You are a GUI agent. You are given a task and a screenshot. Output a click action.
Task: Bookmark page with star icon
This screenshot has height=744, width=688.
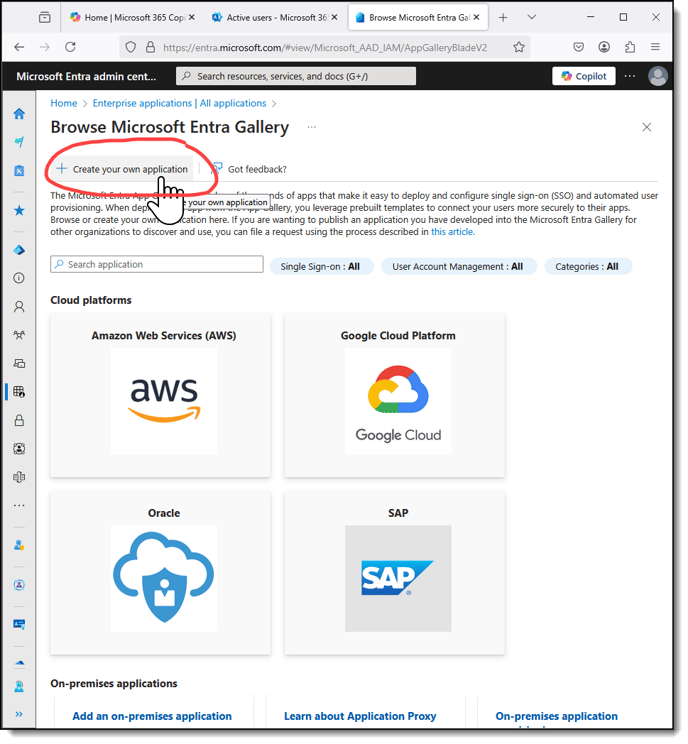pyautogui.click(x=519, y=47)
